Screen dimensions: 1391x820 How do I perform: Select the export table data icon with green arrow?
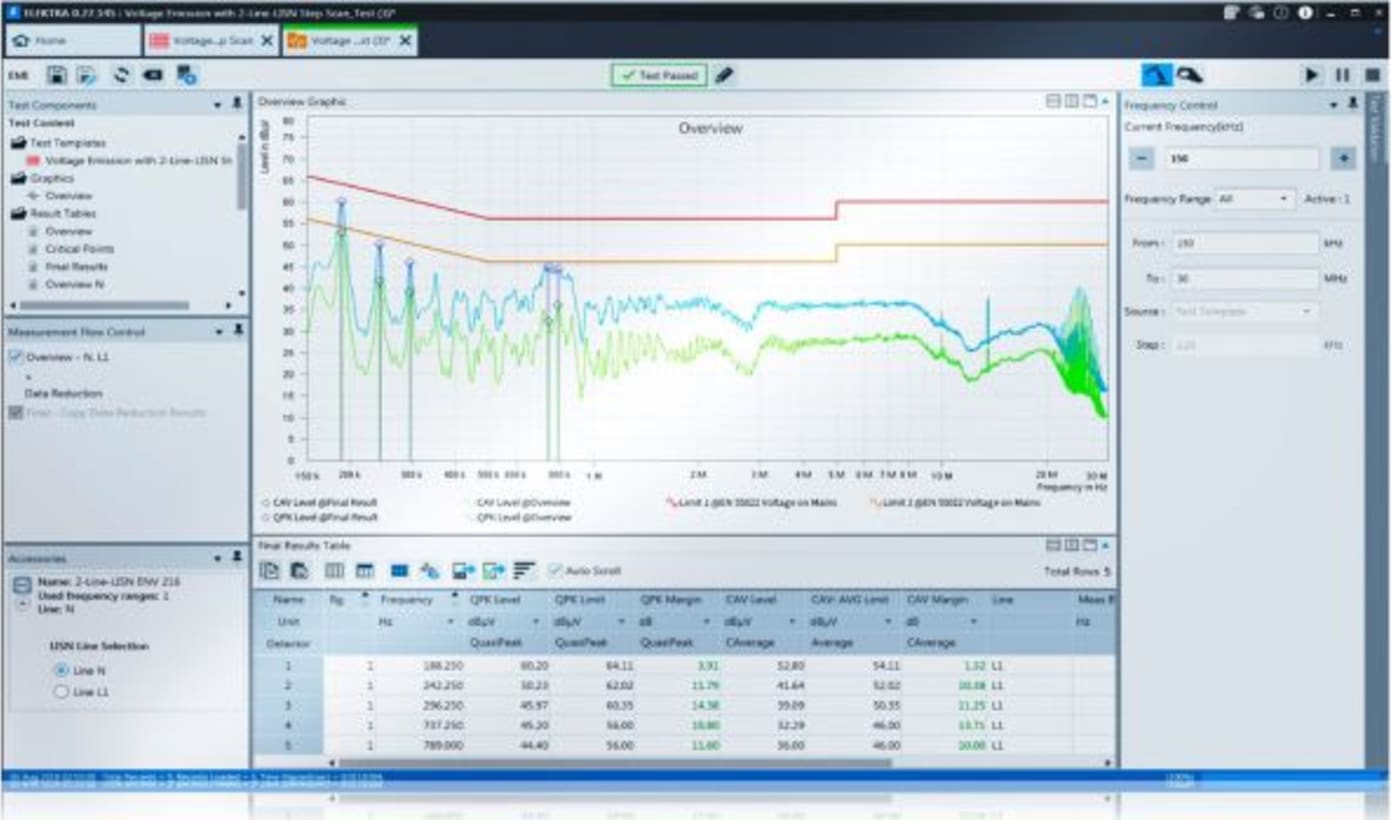tap(493, 570)
